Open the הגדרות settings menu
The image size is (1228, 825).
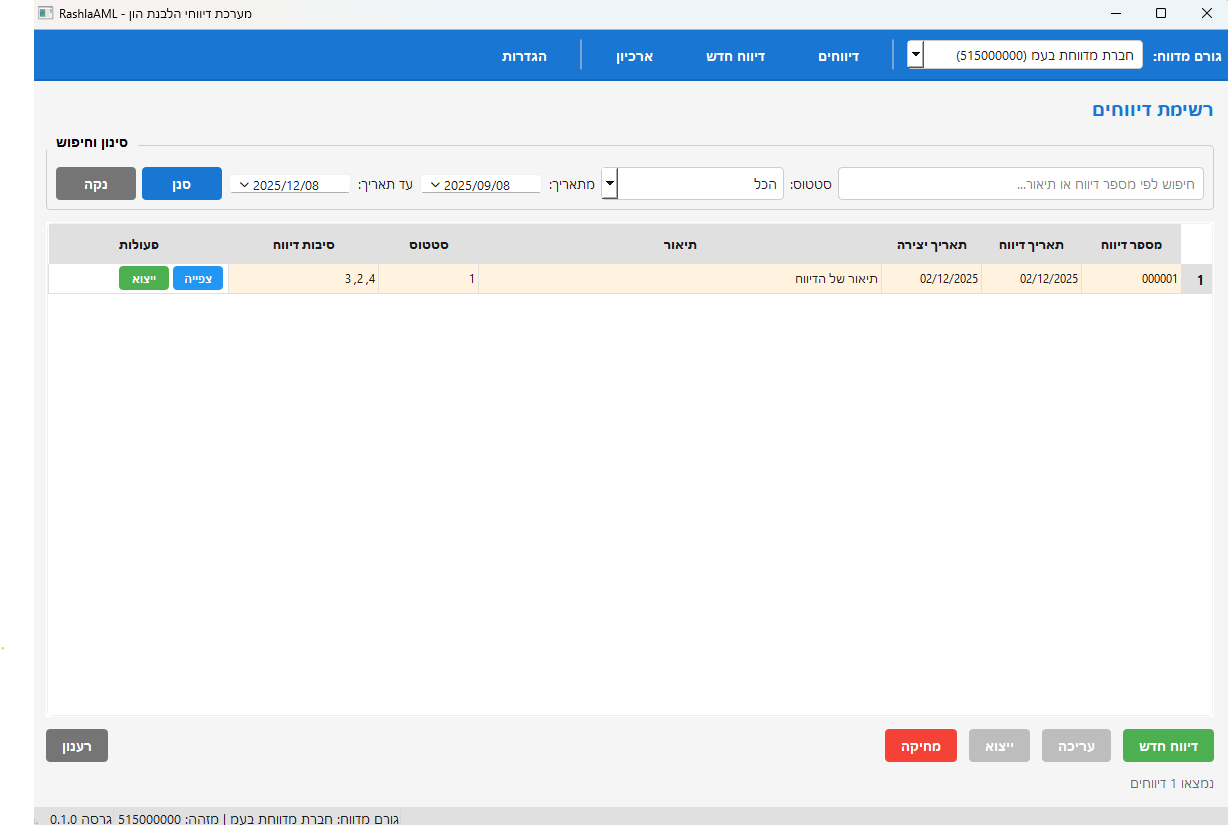[x=524, y=56]
